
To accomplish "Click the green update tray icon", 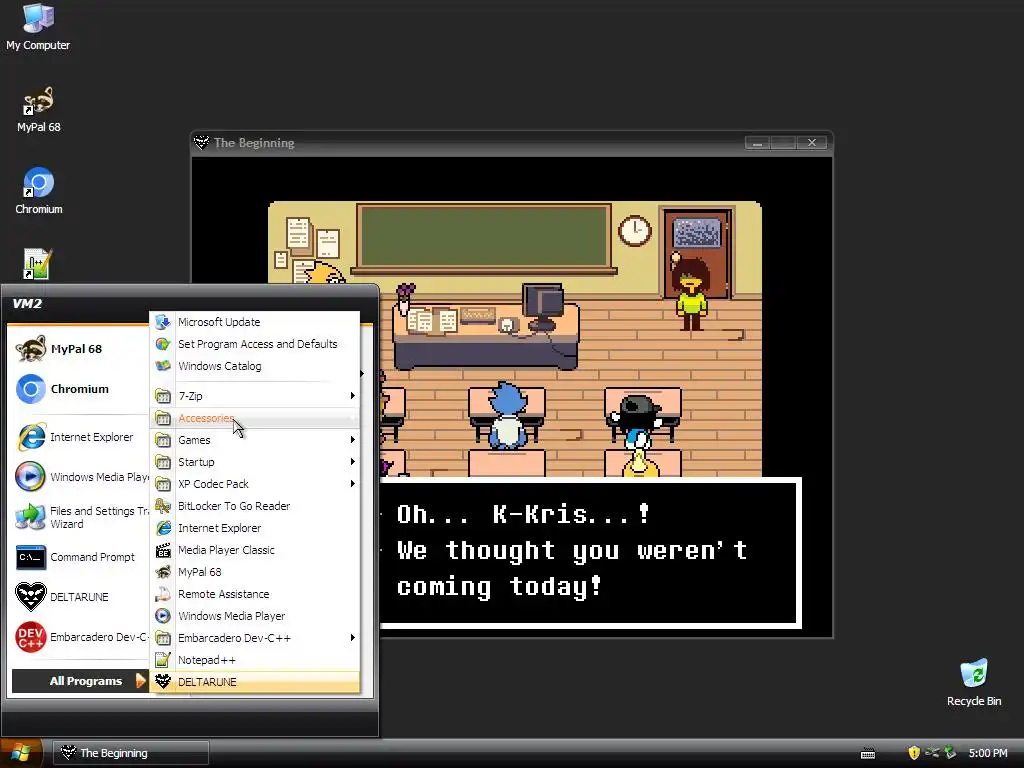I will 950,752.
